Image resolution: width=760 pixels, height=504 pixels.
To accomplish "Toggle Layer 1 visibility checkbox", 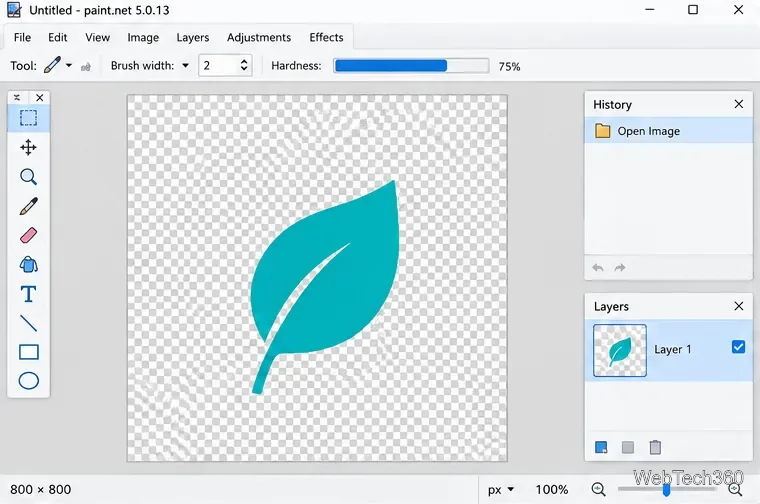I will tap(738, 347).
